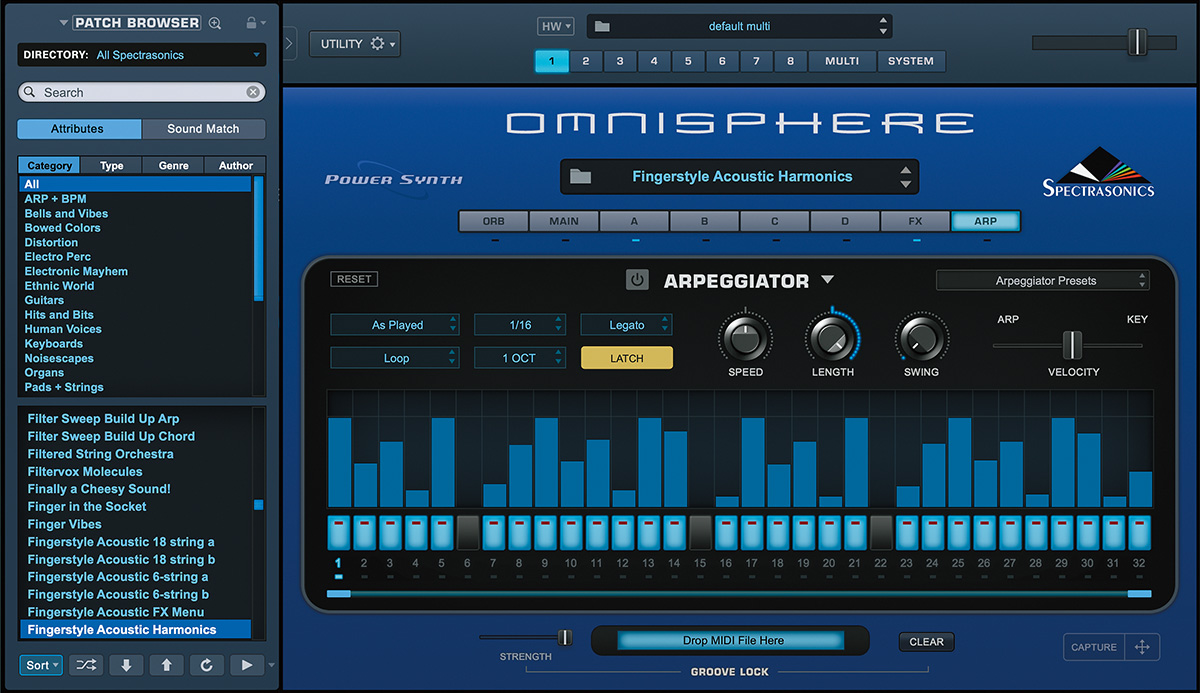This screenshot has width=1200, height=693.
Task: Click the Spectrasonics logo
Action: coord(1098,173)
